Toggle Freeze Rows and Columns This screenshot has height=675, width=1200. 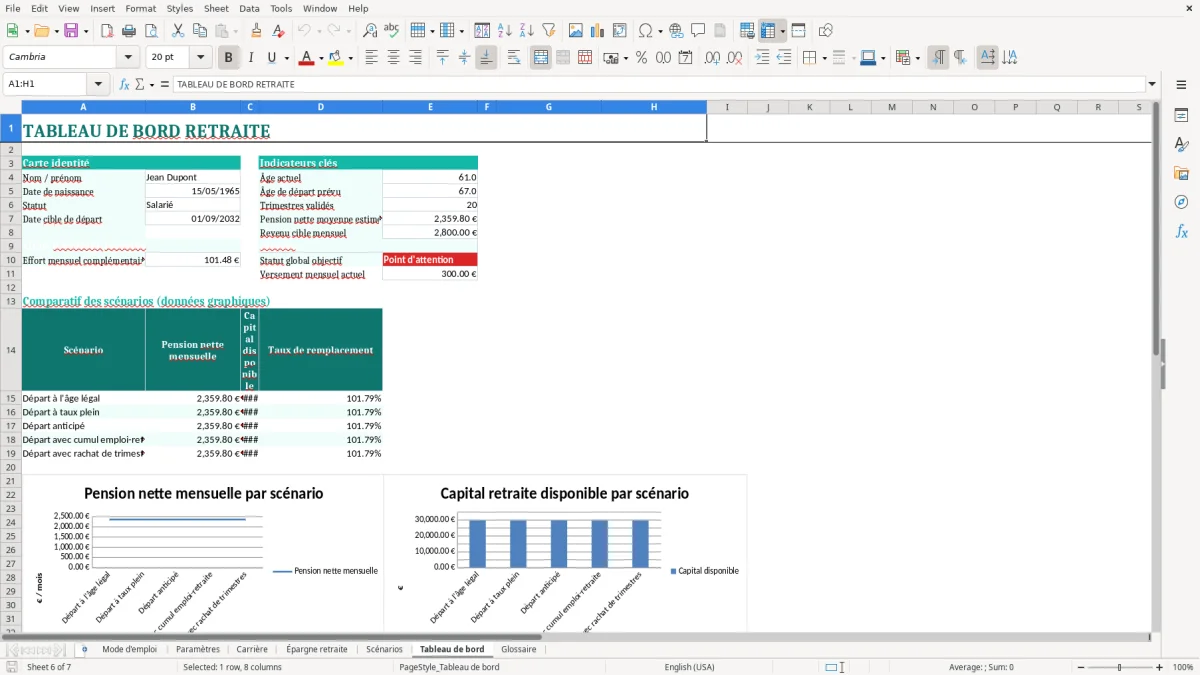767,31
